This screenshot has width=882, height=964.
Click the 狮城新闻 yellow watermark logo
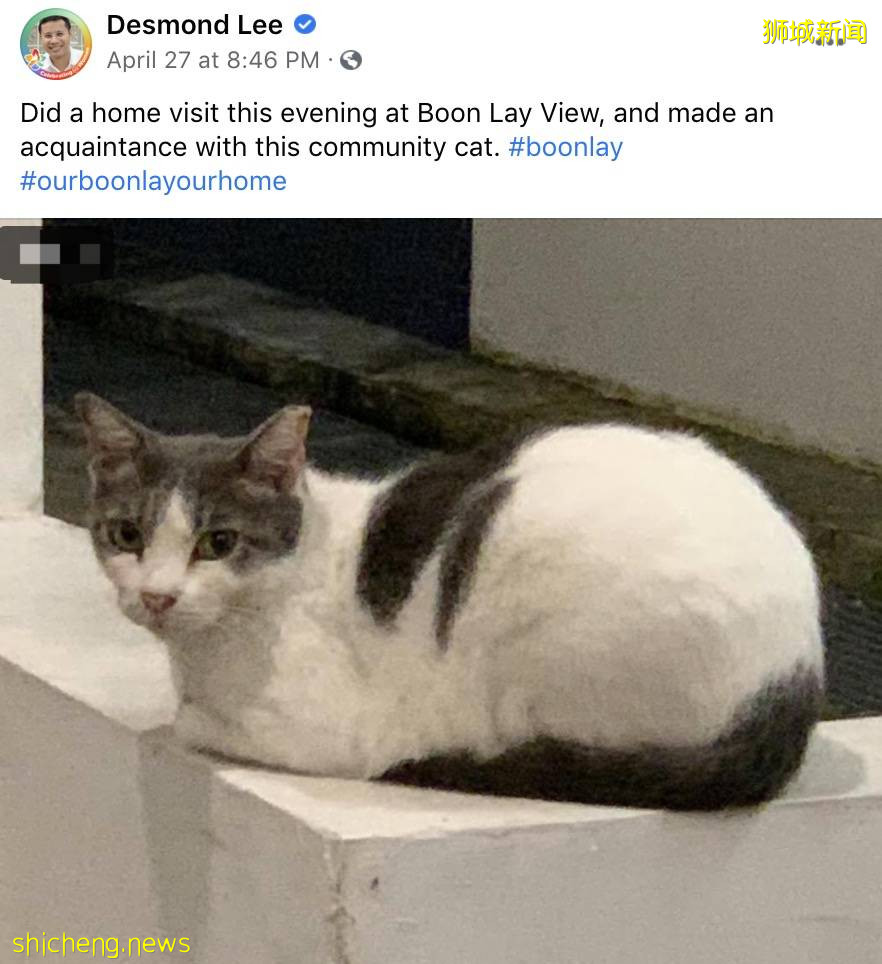(814, 32)
